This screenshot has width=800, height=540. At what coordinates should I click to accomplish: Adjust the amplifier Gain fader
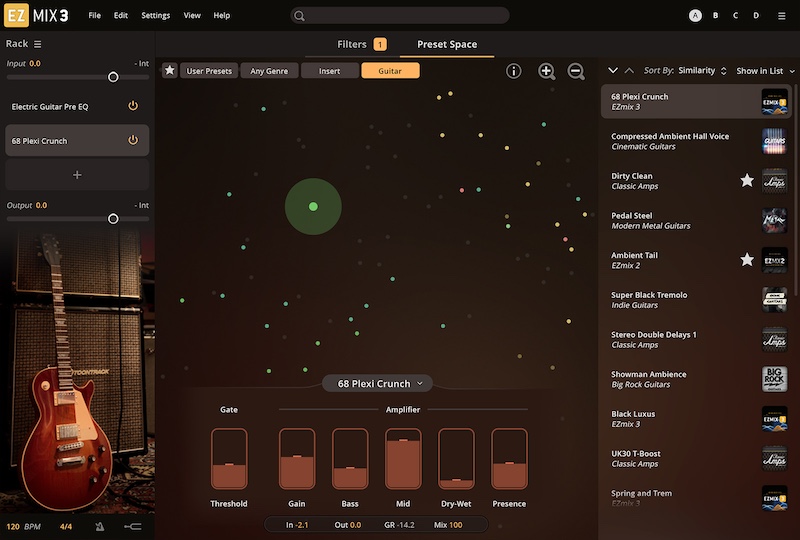point(297,459)
